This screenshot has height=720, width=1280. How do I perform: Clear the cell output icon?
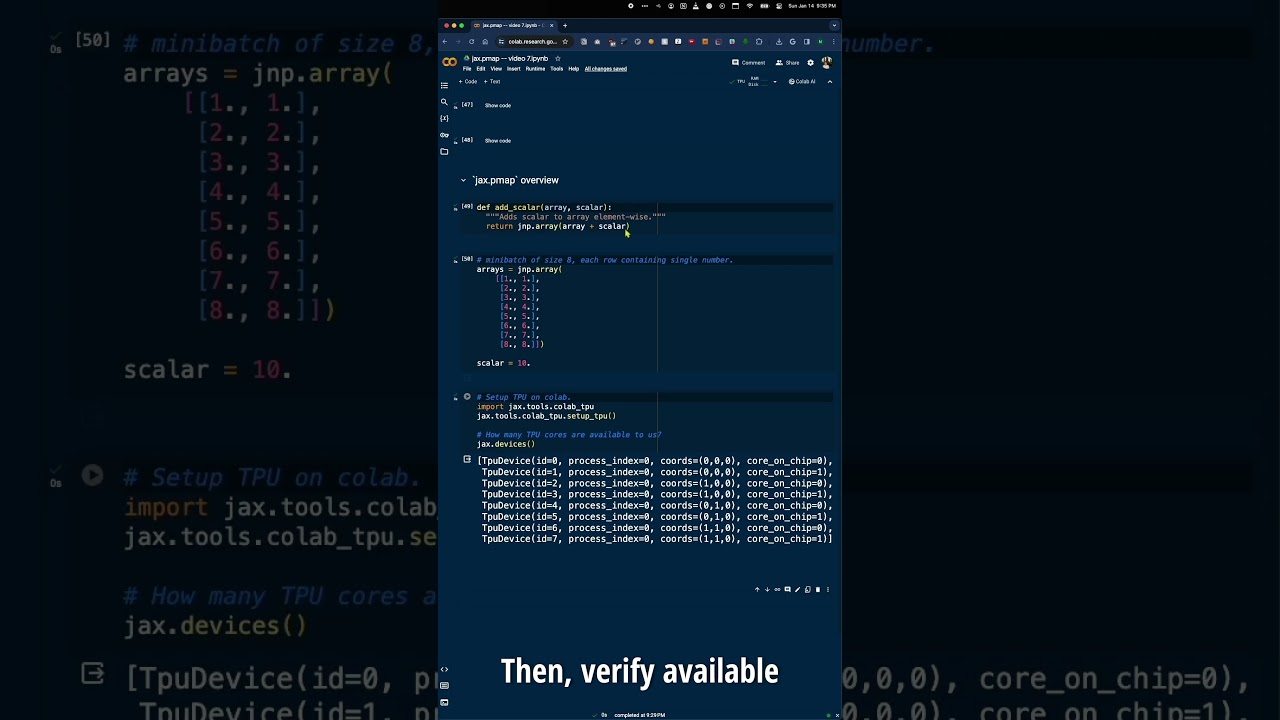pyautogui.click(x=467, y=460)
